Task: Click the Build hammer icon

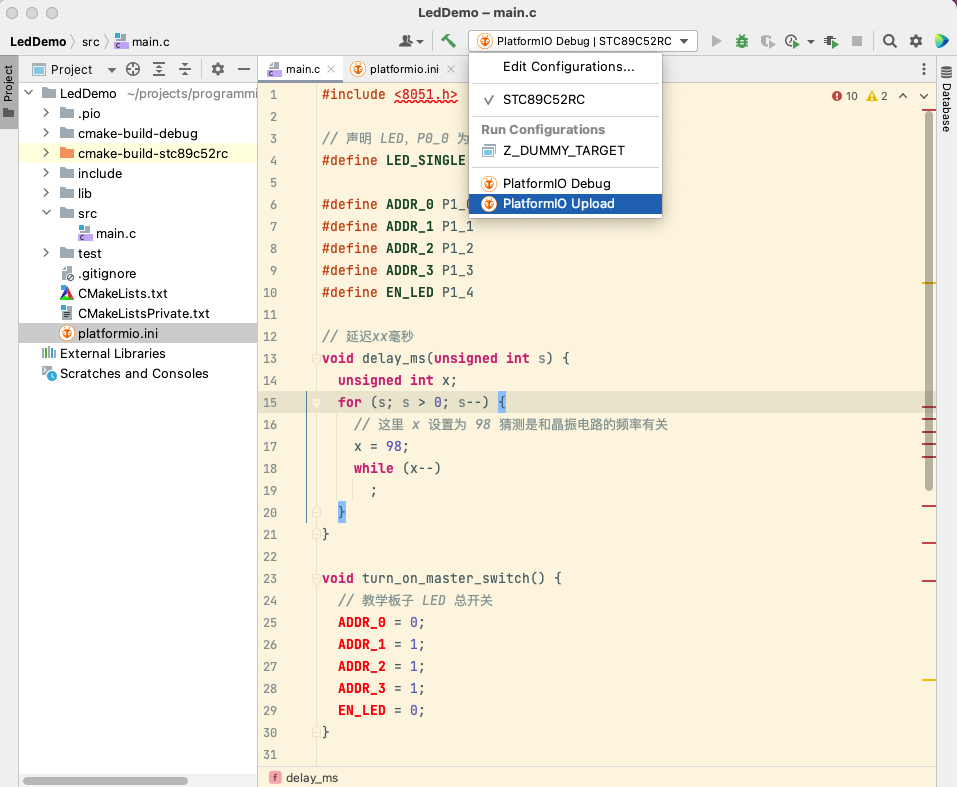Action: pos(448,41)
